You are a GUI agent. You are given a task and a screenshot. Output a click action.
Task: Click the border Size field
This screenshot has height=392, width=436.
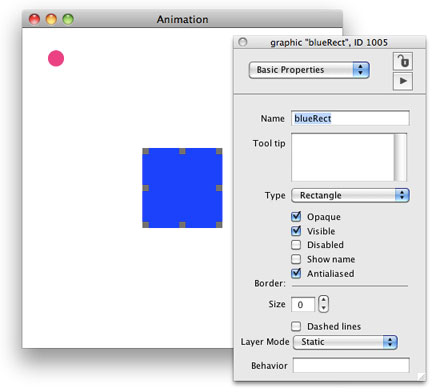tap(303, 304)
